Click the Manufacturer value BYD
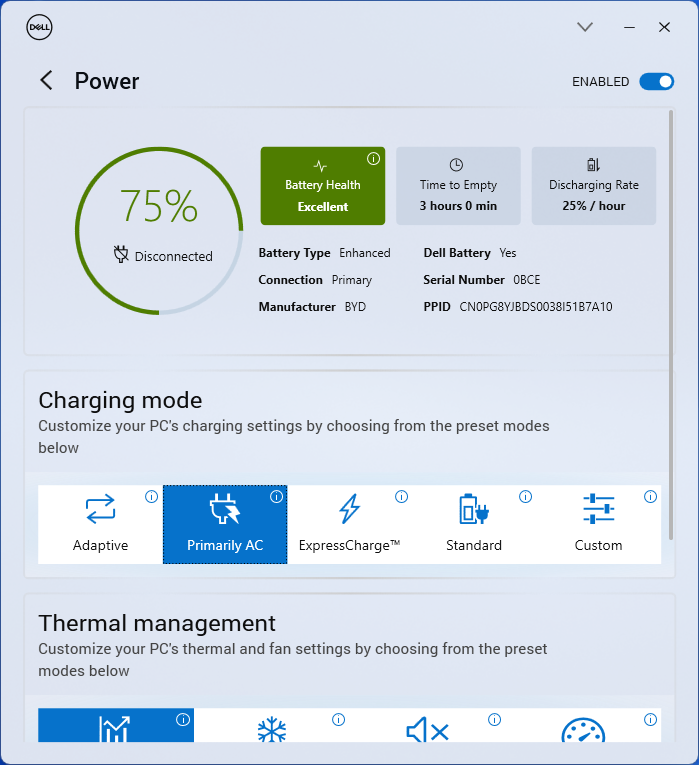The height and width of the screenshot is (765, 699). 355,307
